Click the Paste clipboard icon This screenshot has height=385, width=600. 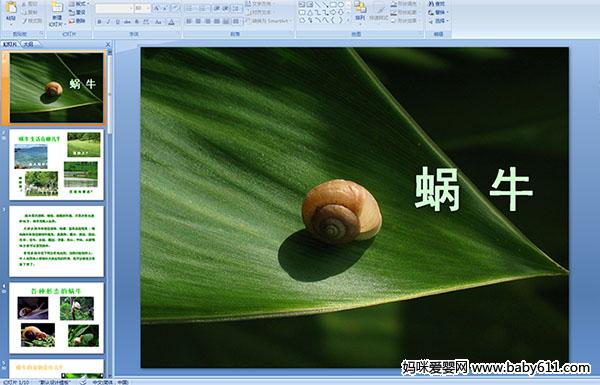11,8
